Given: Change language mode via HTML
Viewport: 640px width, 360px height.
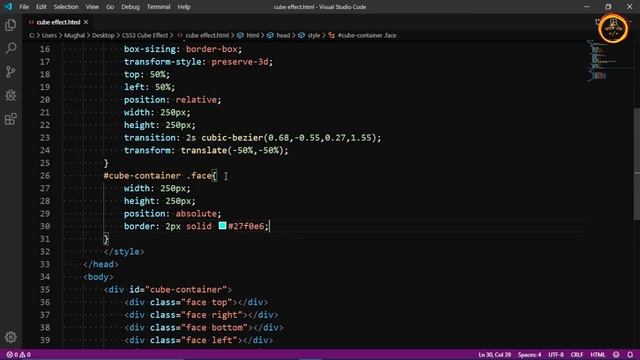Looking at the screenshot, I should [x=598, y=355].
